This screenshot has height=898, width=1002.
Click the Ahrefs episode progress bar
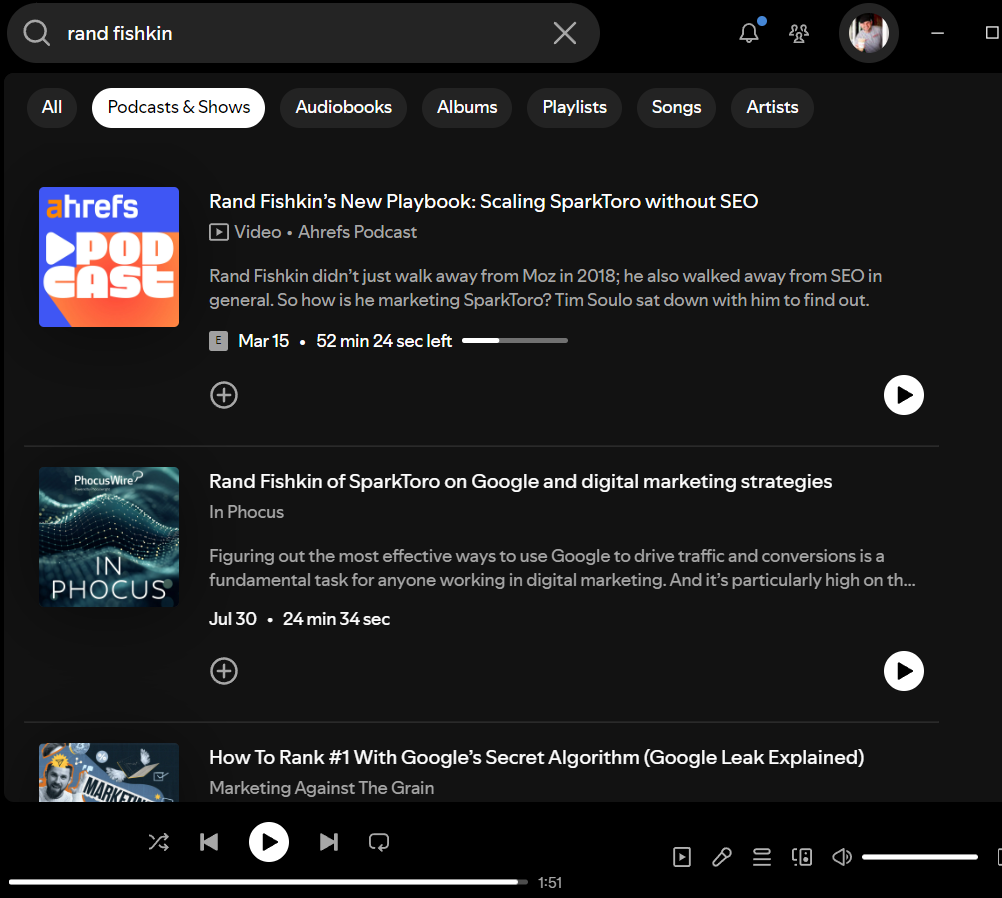(x=514, y=341)
